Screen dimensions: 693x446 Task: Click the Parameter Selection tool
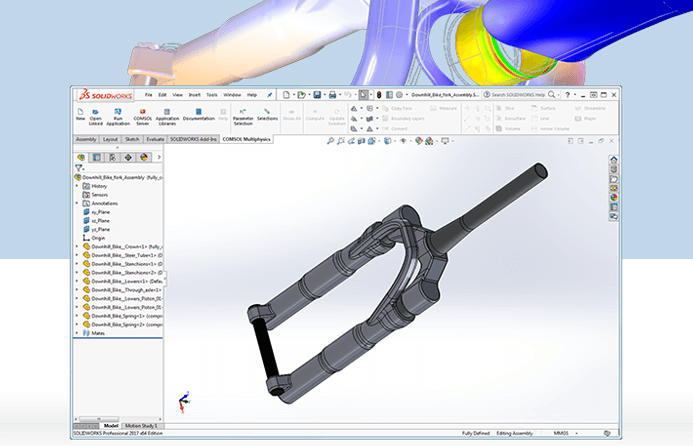pos(243,117)
